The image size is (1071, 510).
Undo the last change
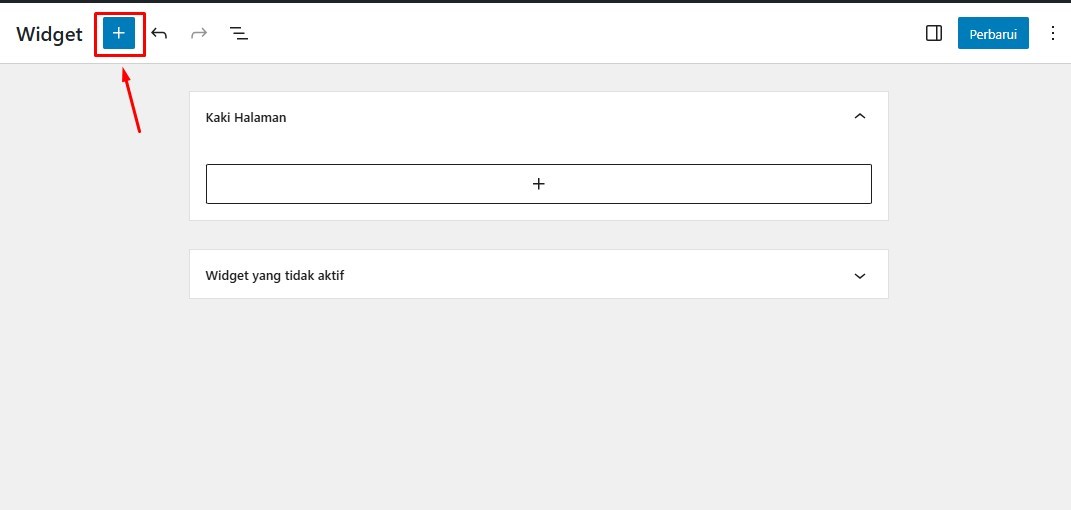coord(159,33)
